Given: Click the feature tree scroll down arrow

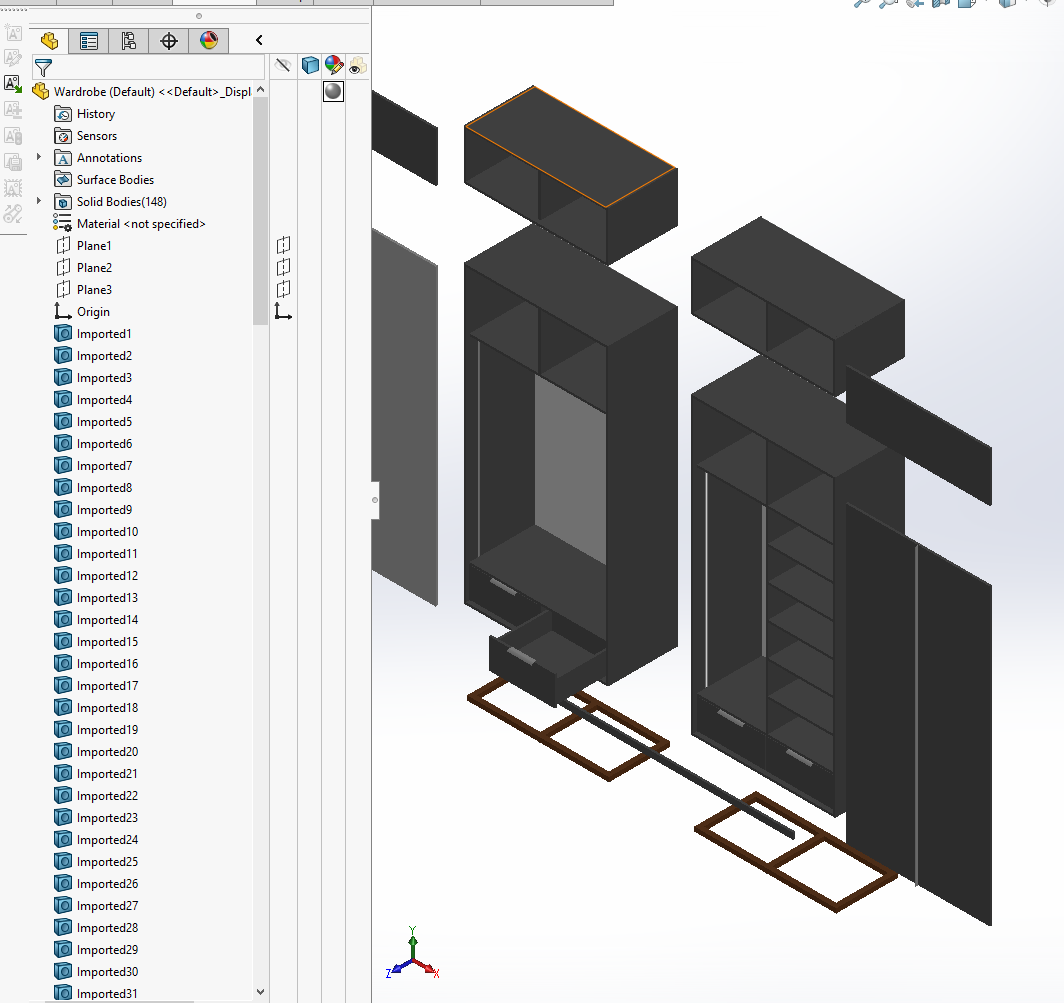Looking at the screenshot, I should [261, 992].
